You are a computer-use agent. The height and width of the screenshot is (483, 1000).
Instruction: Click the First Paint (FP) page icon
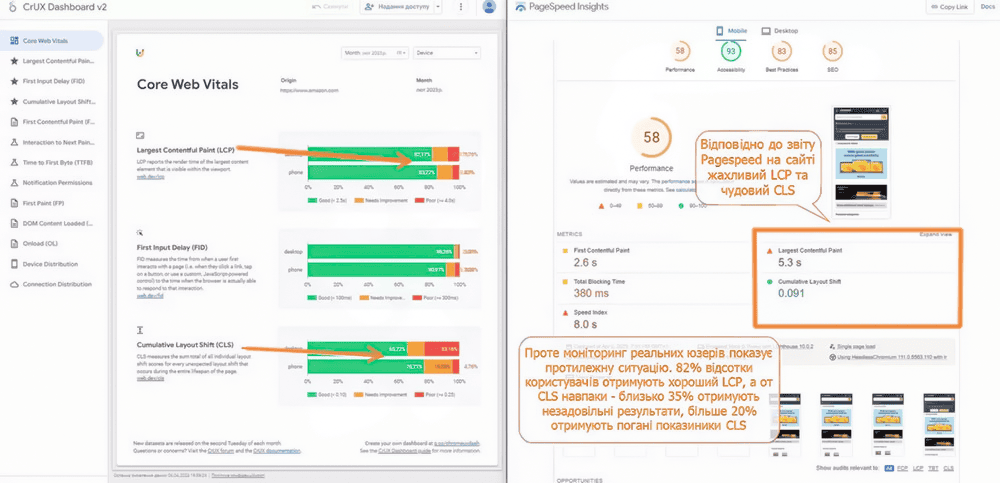coord(14,203)
